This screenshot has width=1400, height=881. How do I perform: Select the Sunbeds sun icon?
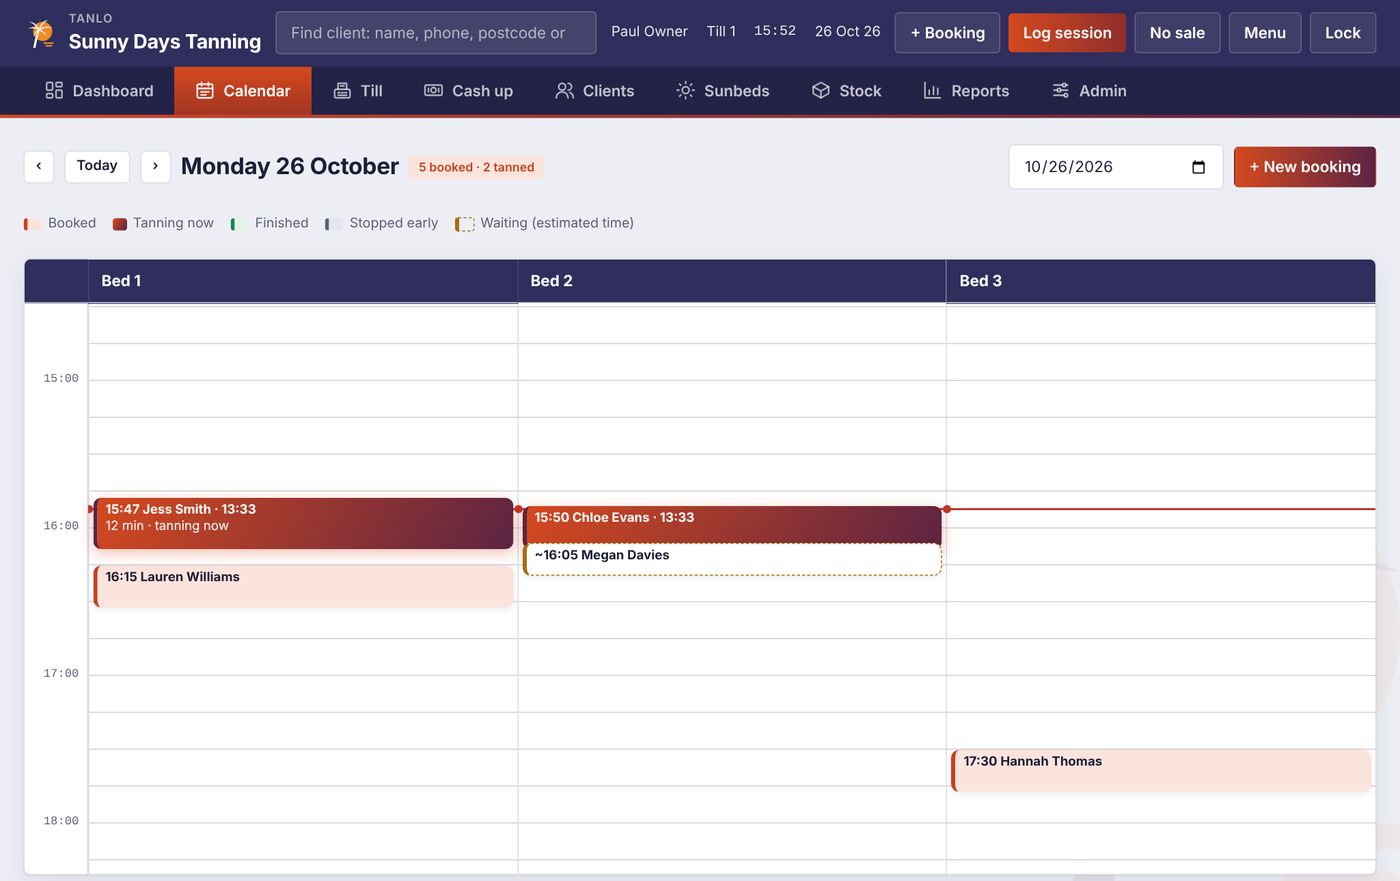(685, 90)
